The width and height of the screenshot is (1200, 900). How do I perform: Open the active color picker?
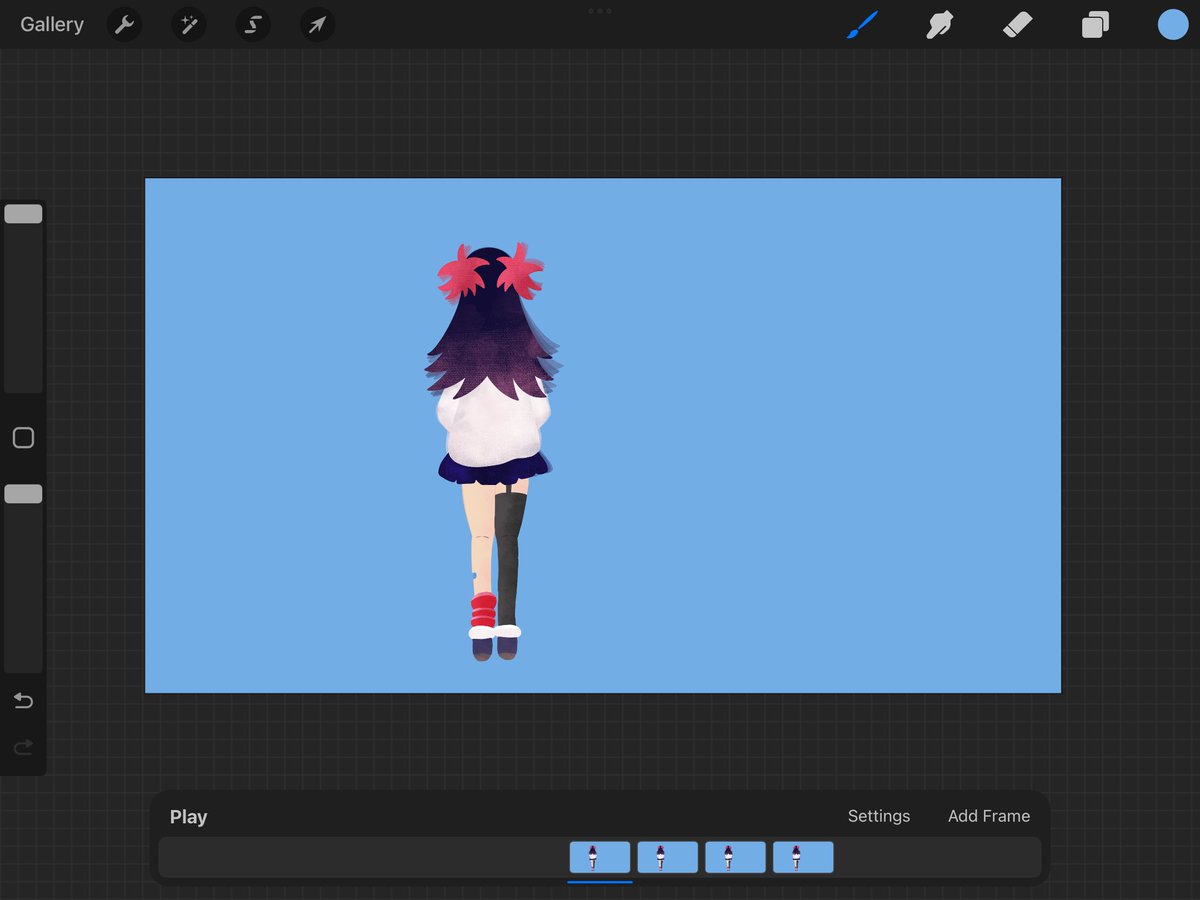pos(1173,25)
